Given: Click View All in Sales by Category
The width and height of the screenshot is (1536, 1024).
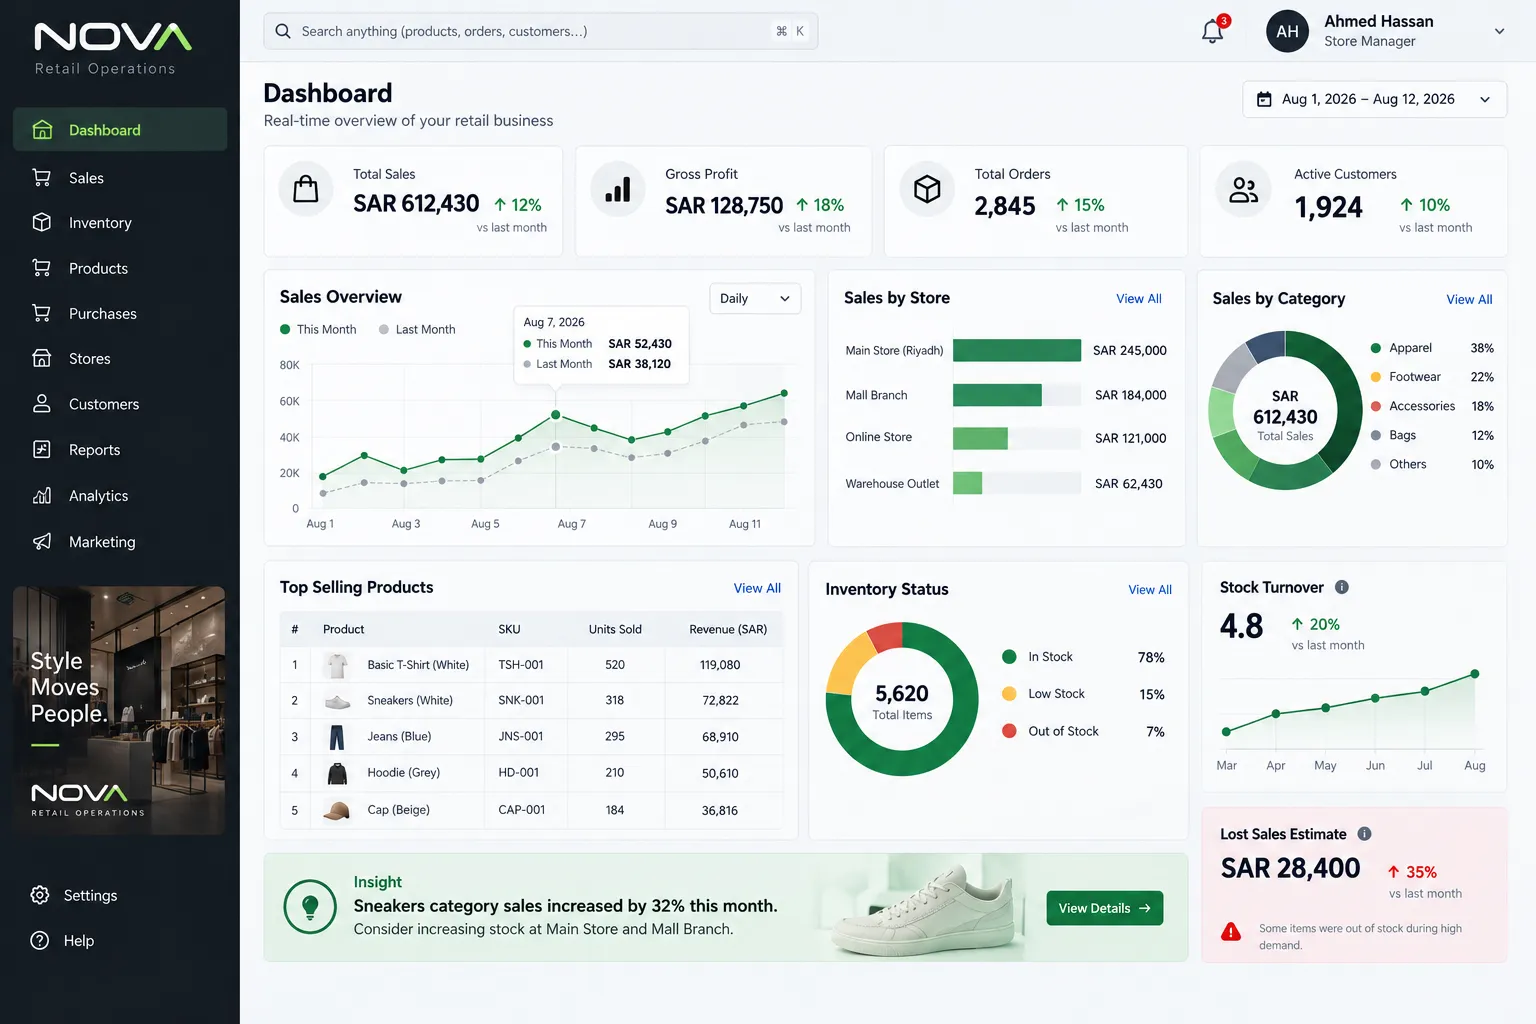Looking at the screenshot, I should [1469, 299].
